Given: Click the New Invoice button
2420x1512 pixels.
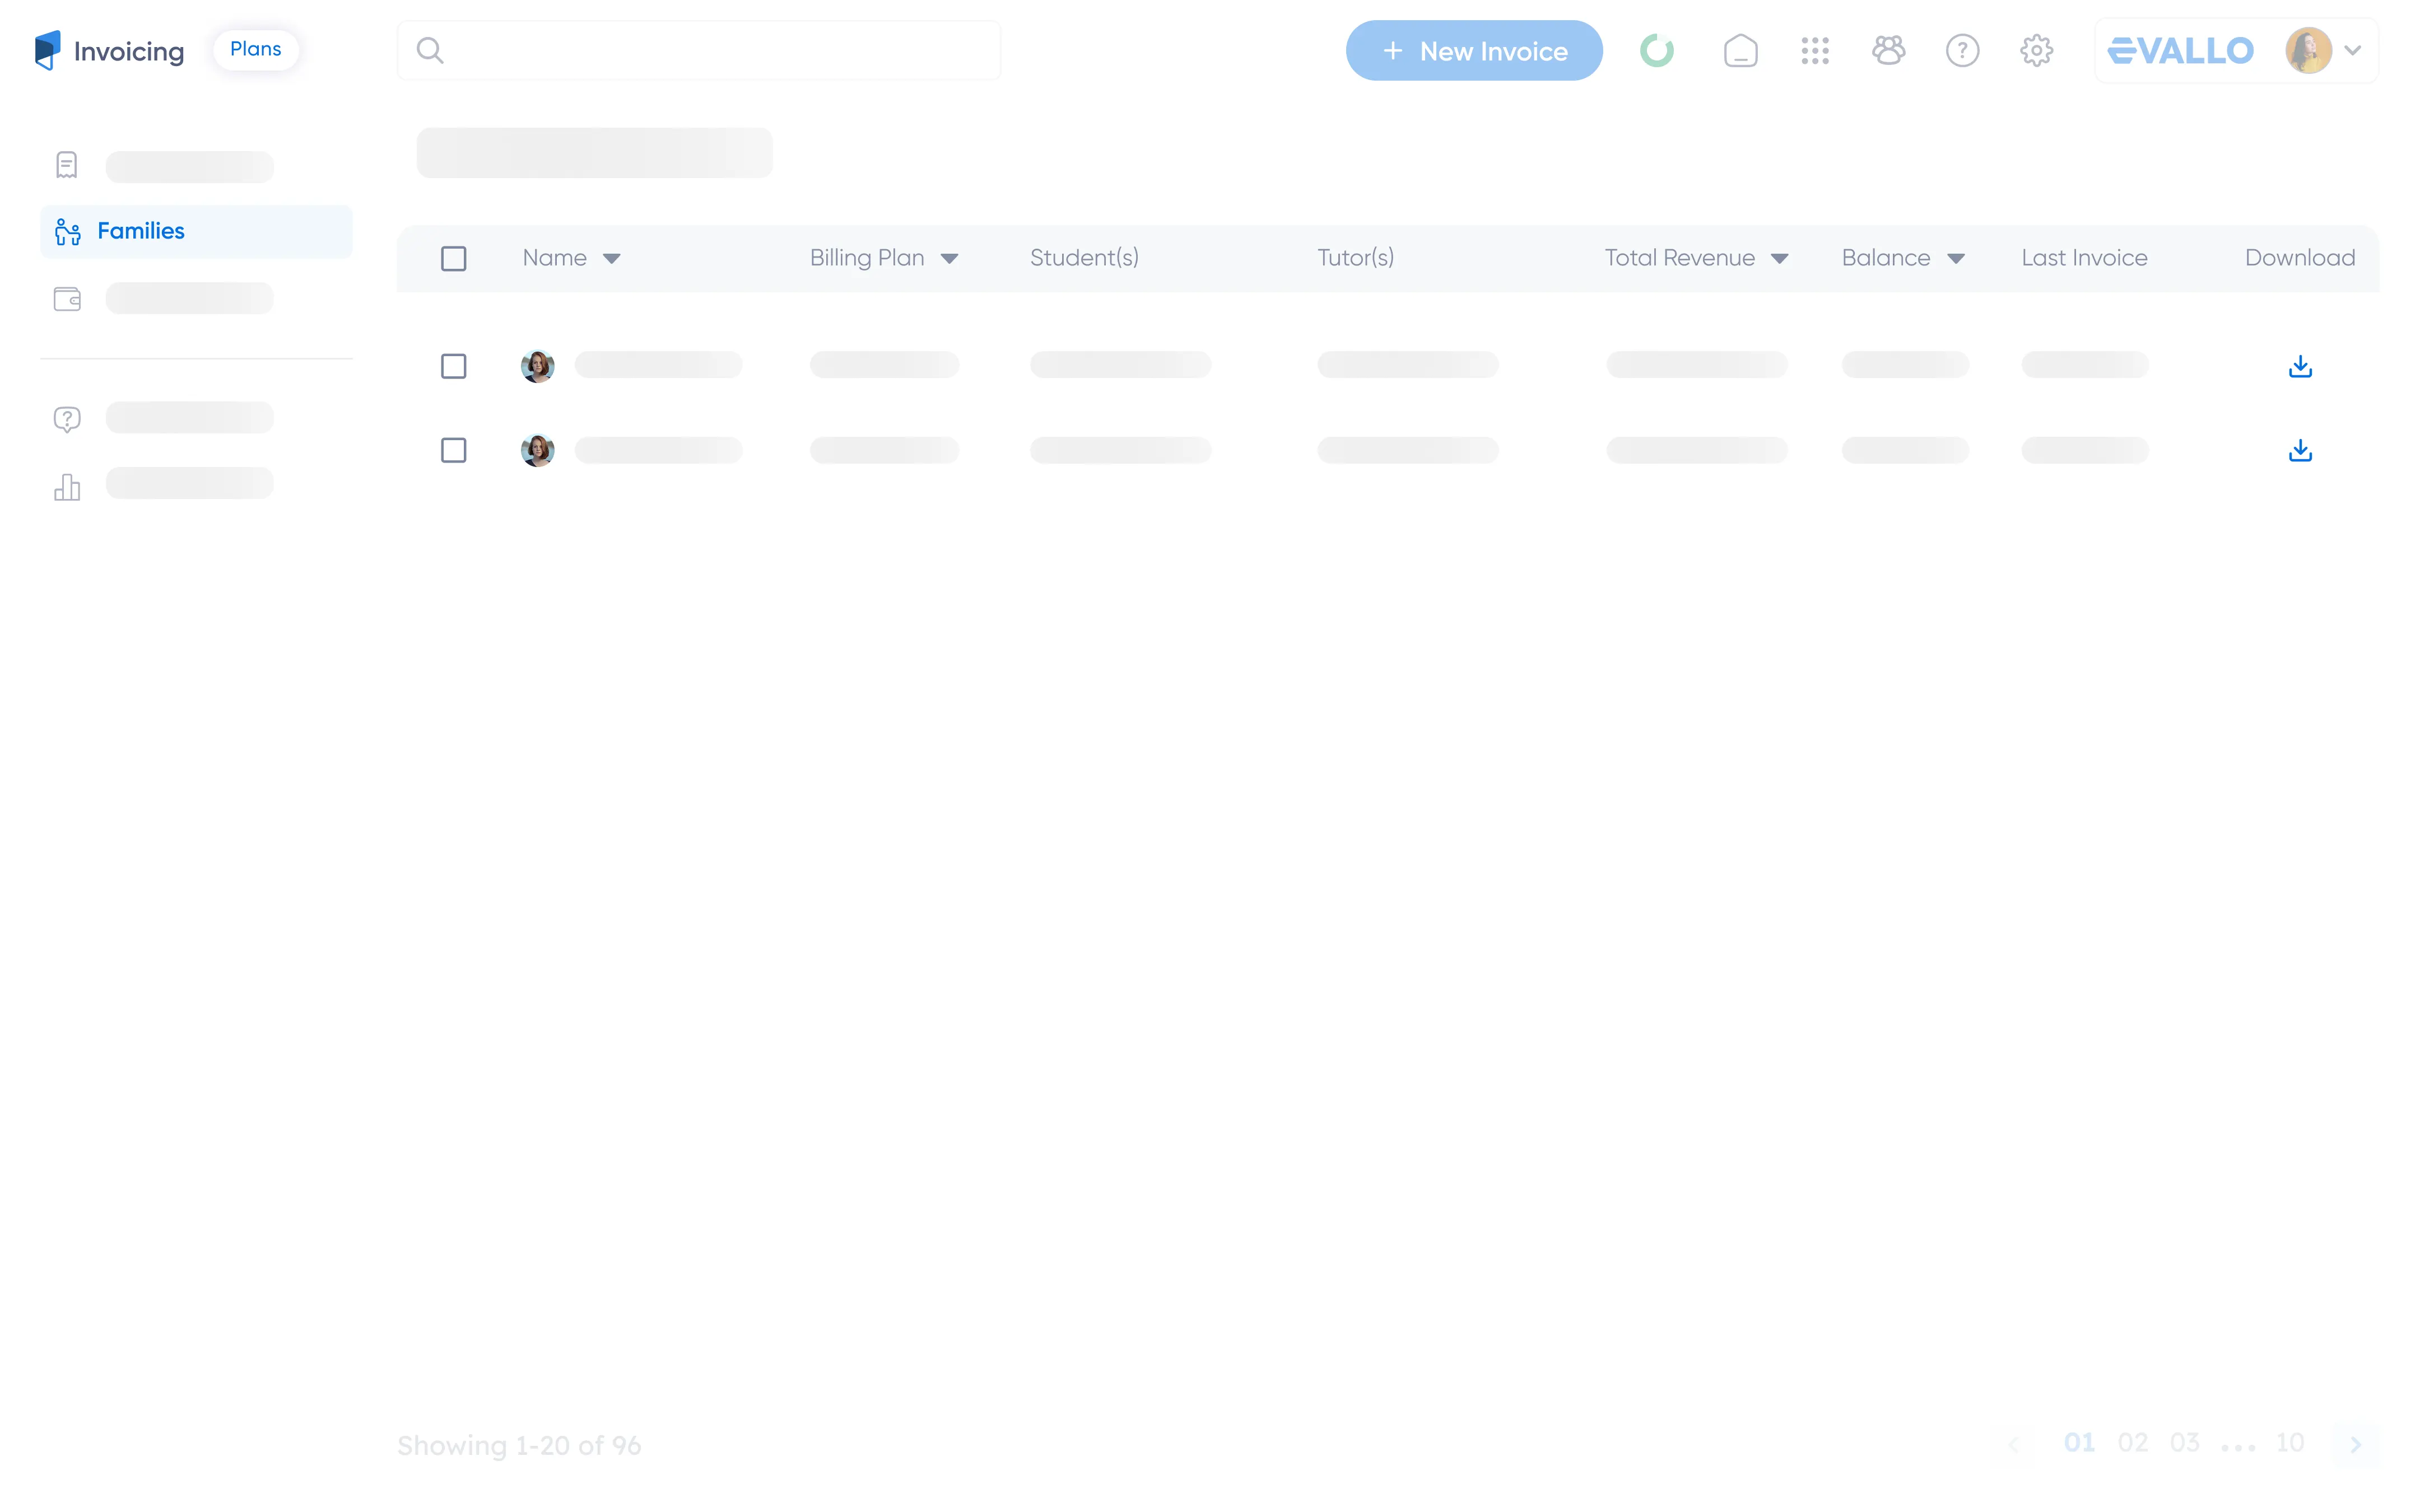Looking at the screenshot, I should tap(1473, 50).
